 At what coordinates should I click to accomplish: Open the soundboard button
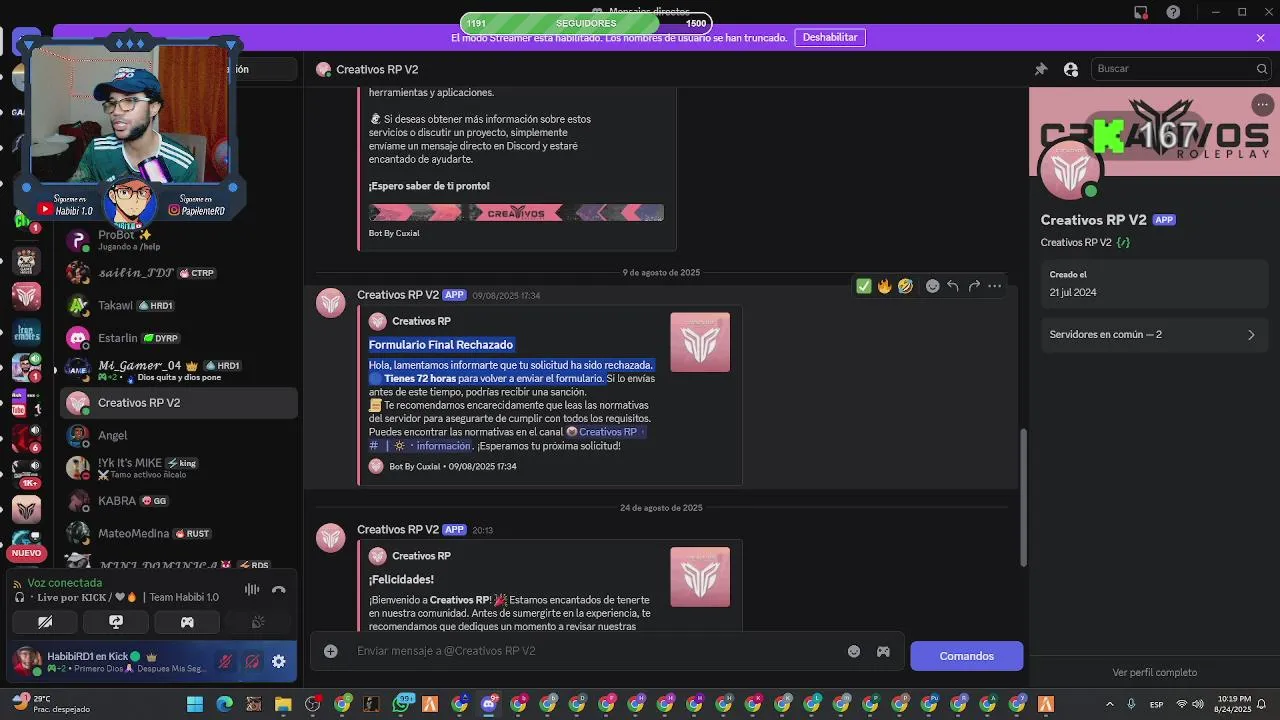258,622
